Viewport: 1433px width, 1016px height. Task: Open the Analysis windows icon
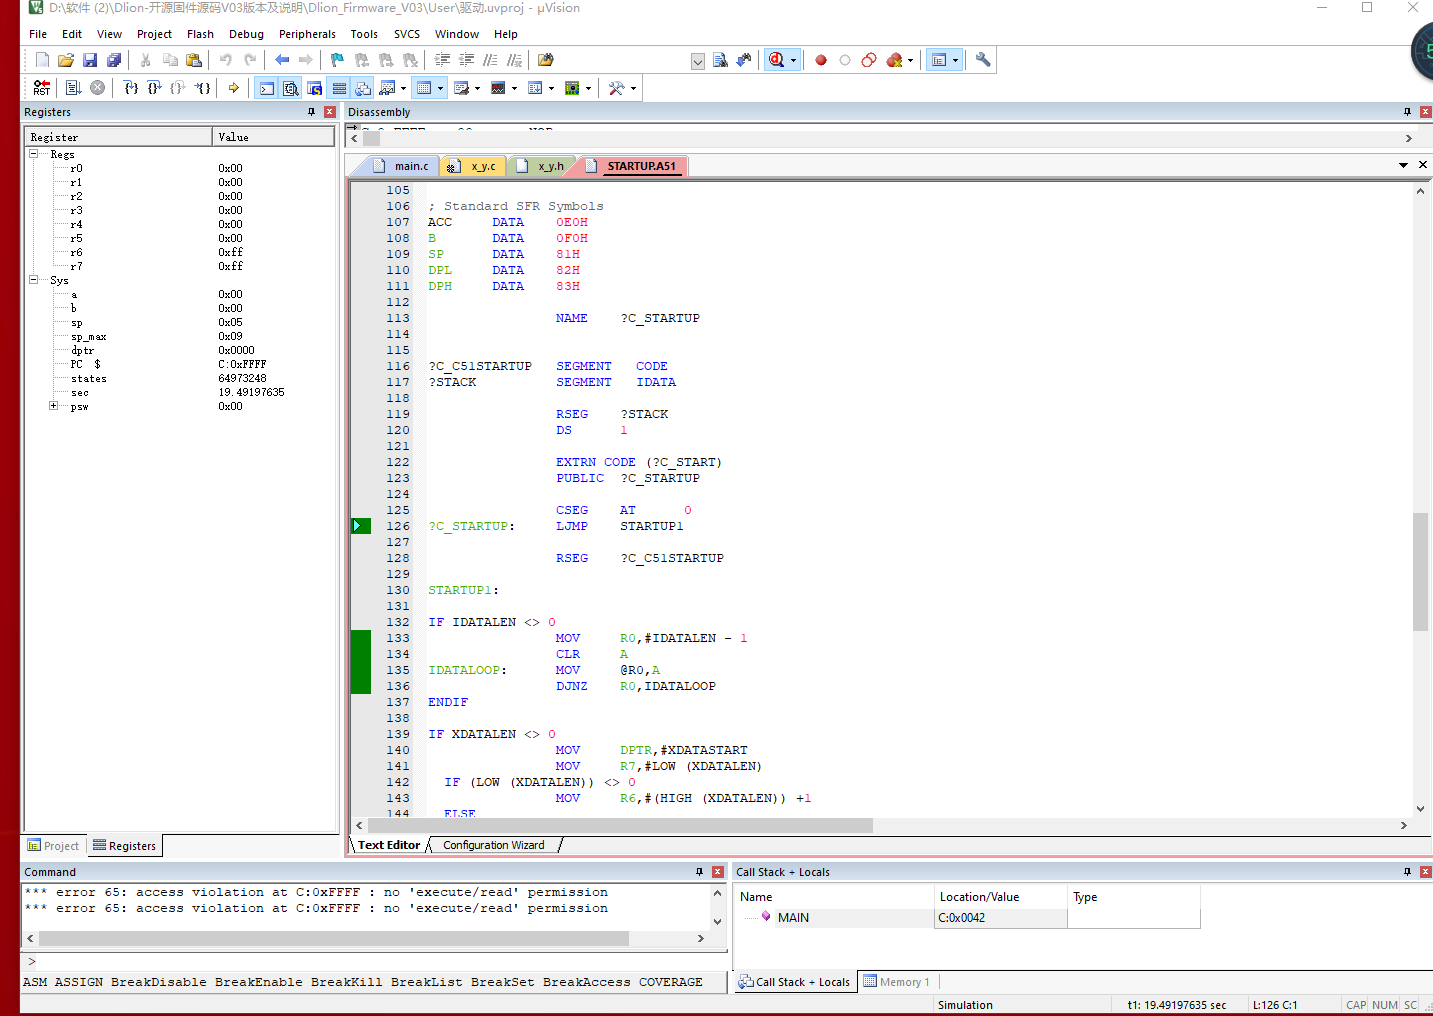(x=498, y=88)
